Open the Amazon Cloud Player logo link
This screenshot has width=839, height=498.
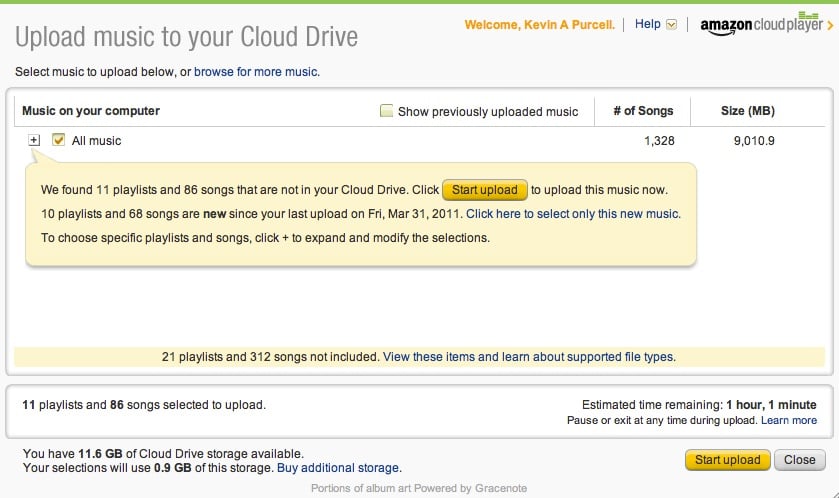coord(766,24)
